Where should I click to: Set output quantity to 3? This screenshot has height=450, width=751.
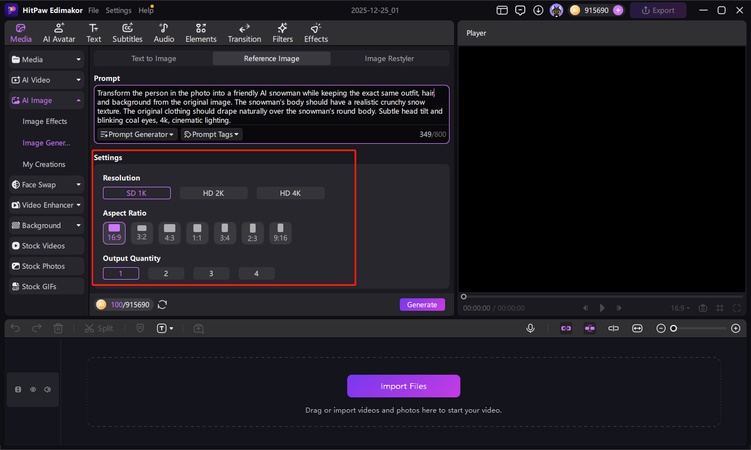coord(211,273)
